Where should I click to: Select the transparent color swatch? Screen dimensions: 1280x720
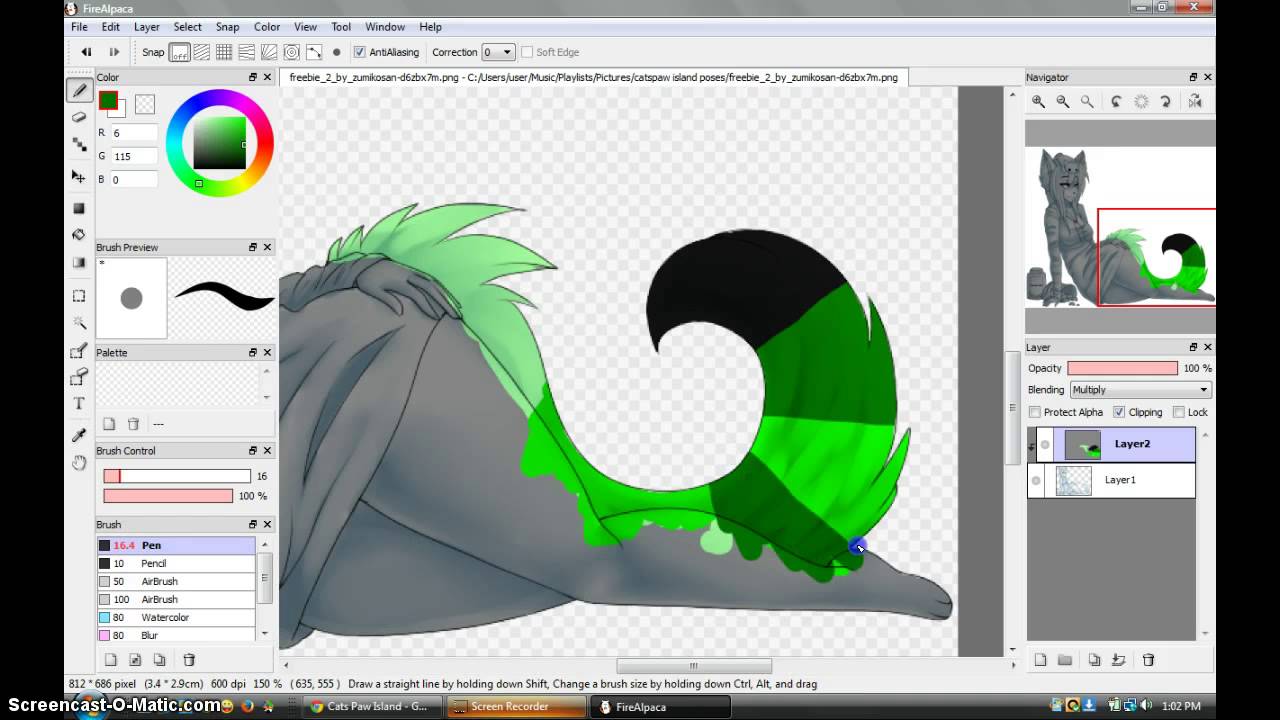145,104
